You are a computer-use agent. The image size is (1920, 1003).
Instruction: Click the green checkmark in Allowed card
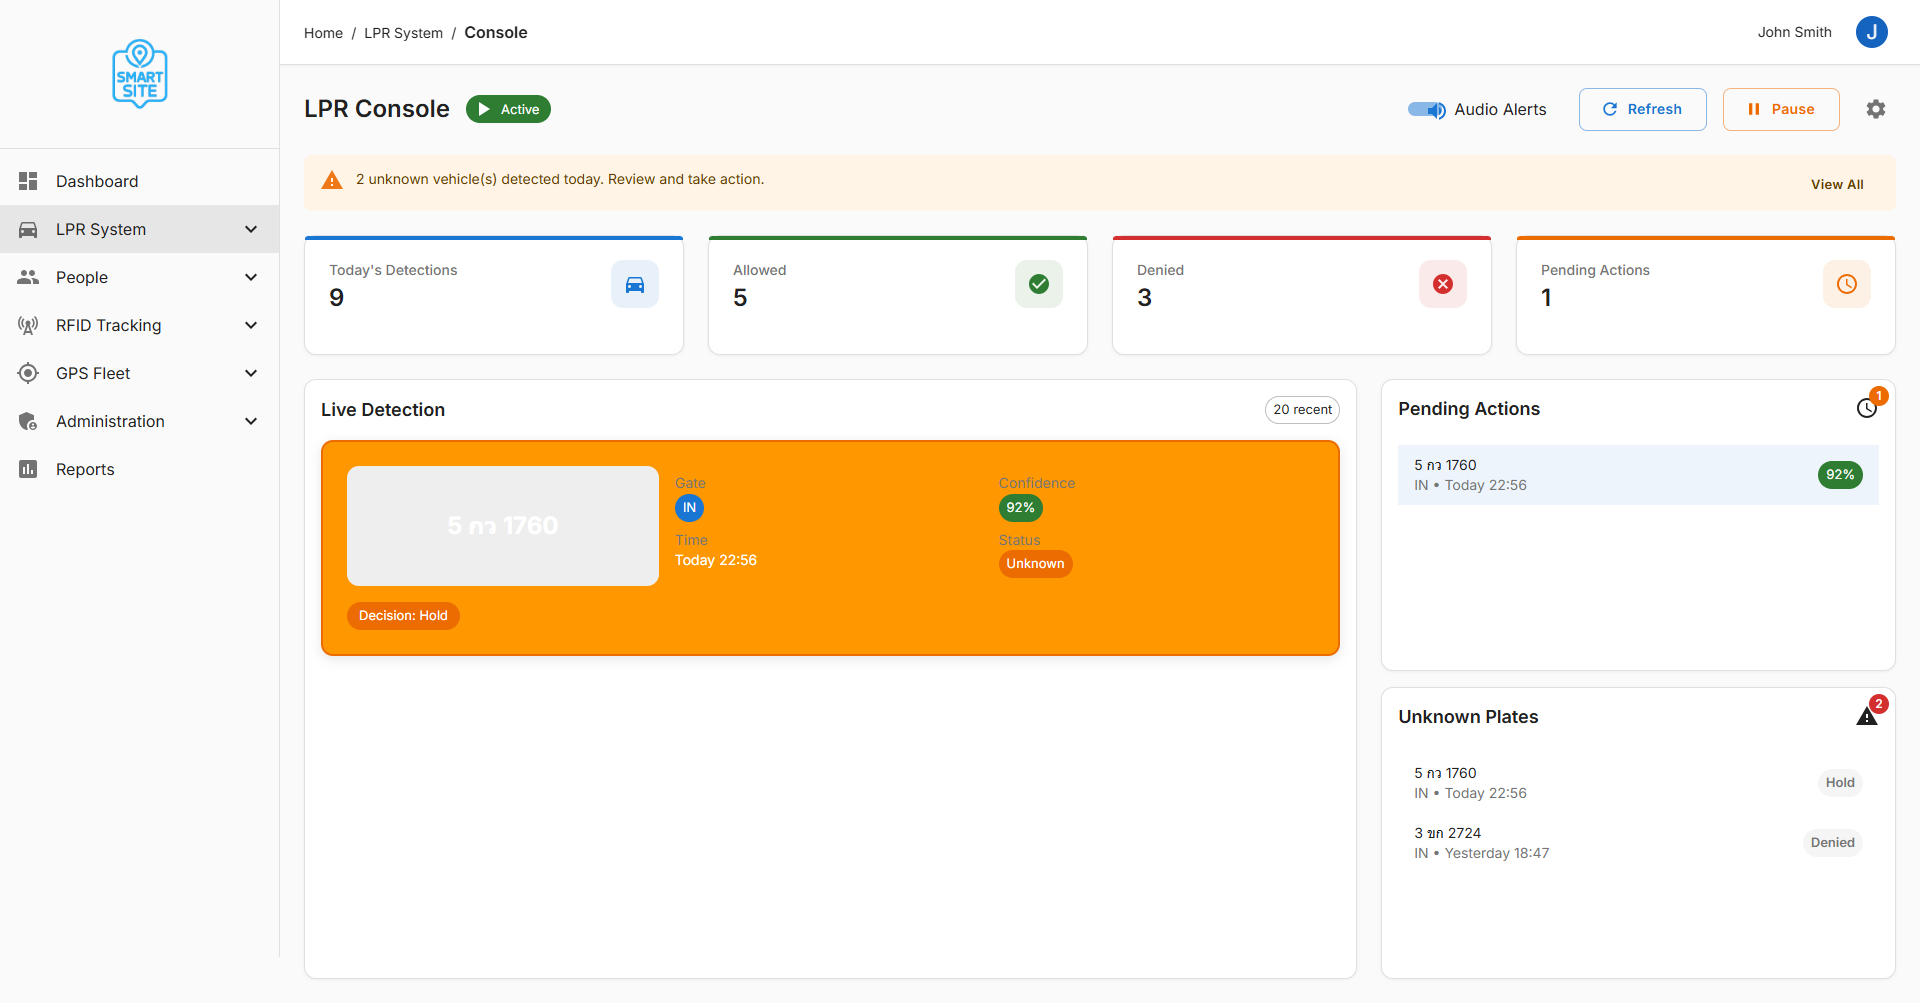tap(1038, 284)
